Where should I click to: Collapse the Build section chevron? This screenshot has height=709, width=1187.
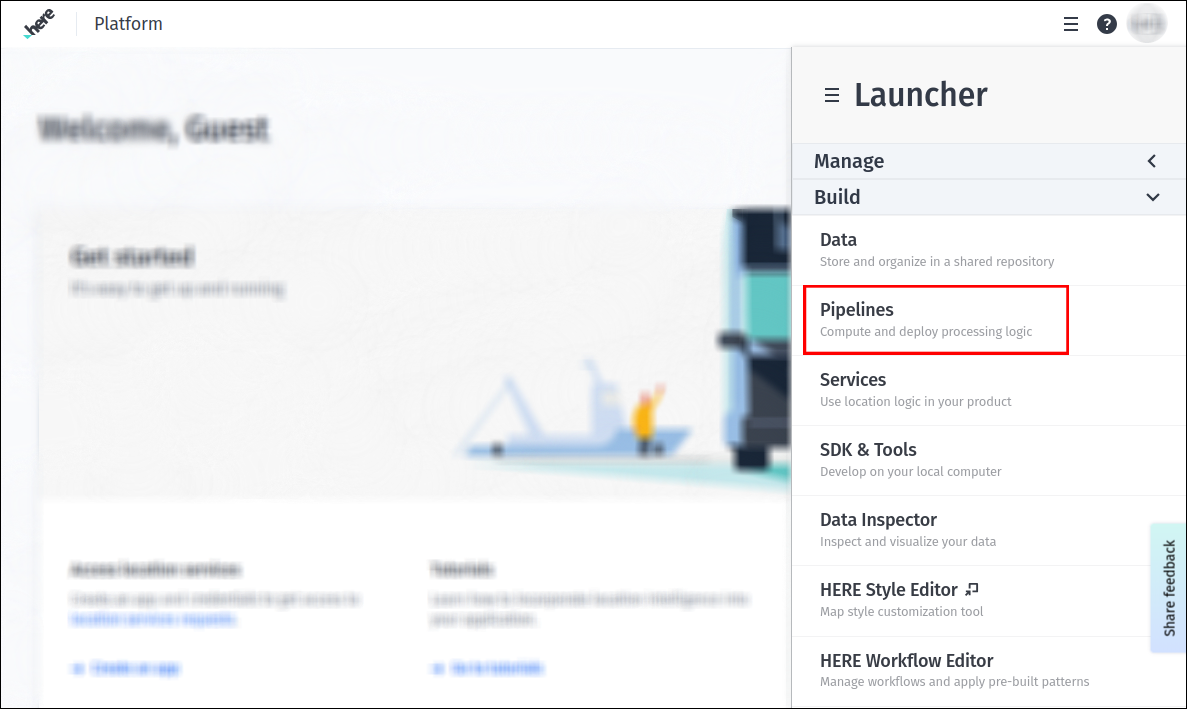pyautogui.click(x=1152, y=197)
